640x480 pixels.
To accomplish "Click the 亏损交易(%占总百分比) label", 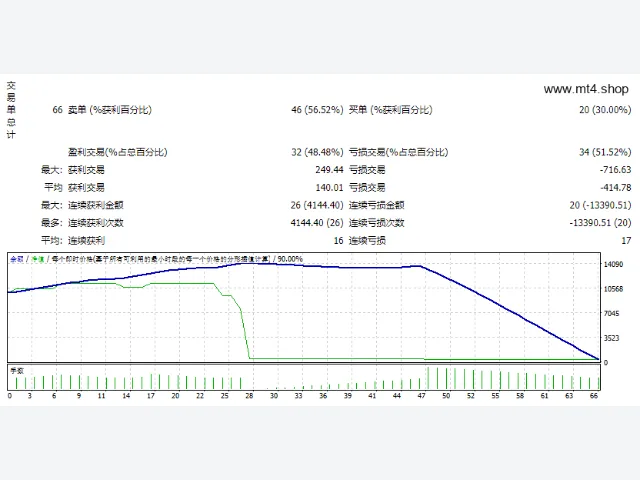I will point(398,152).
